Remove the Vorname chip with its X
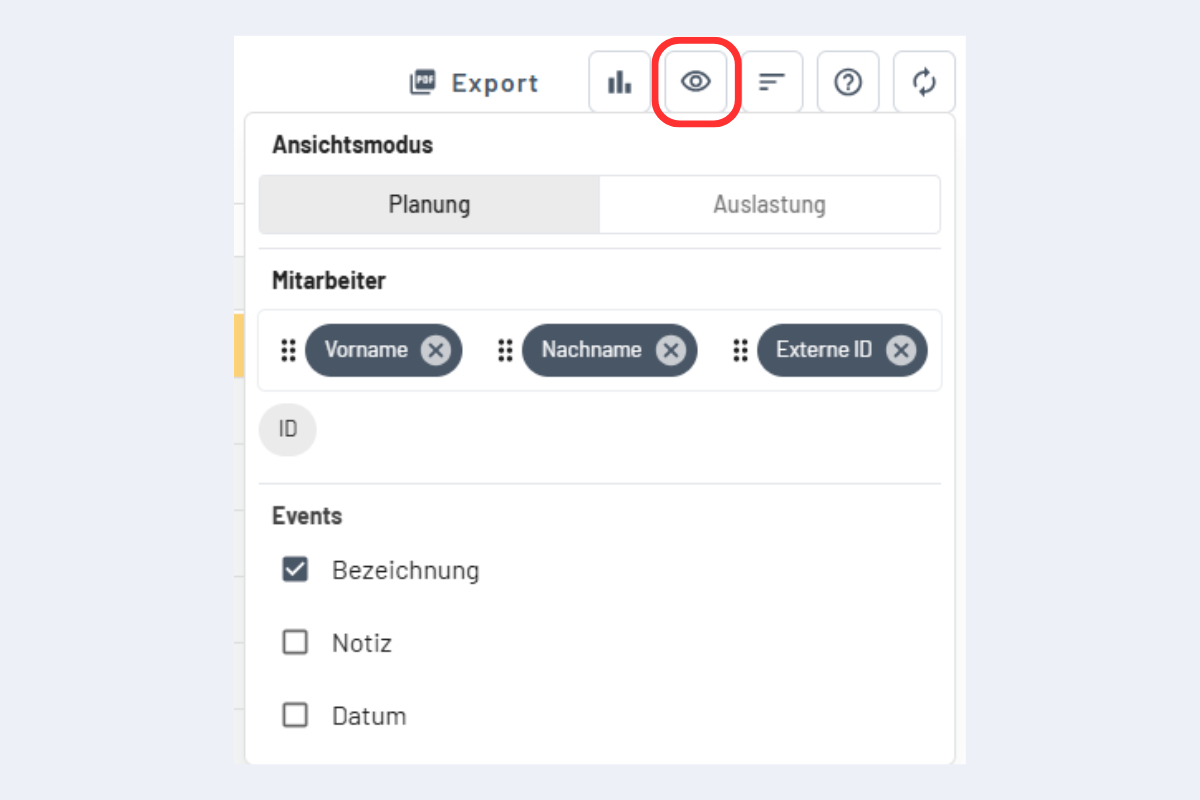This screenshot has width=1200, height=800. click(x=435, y=350)
